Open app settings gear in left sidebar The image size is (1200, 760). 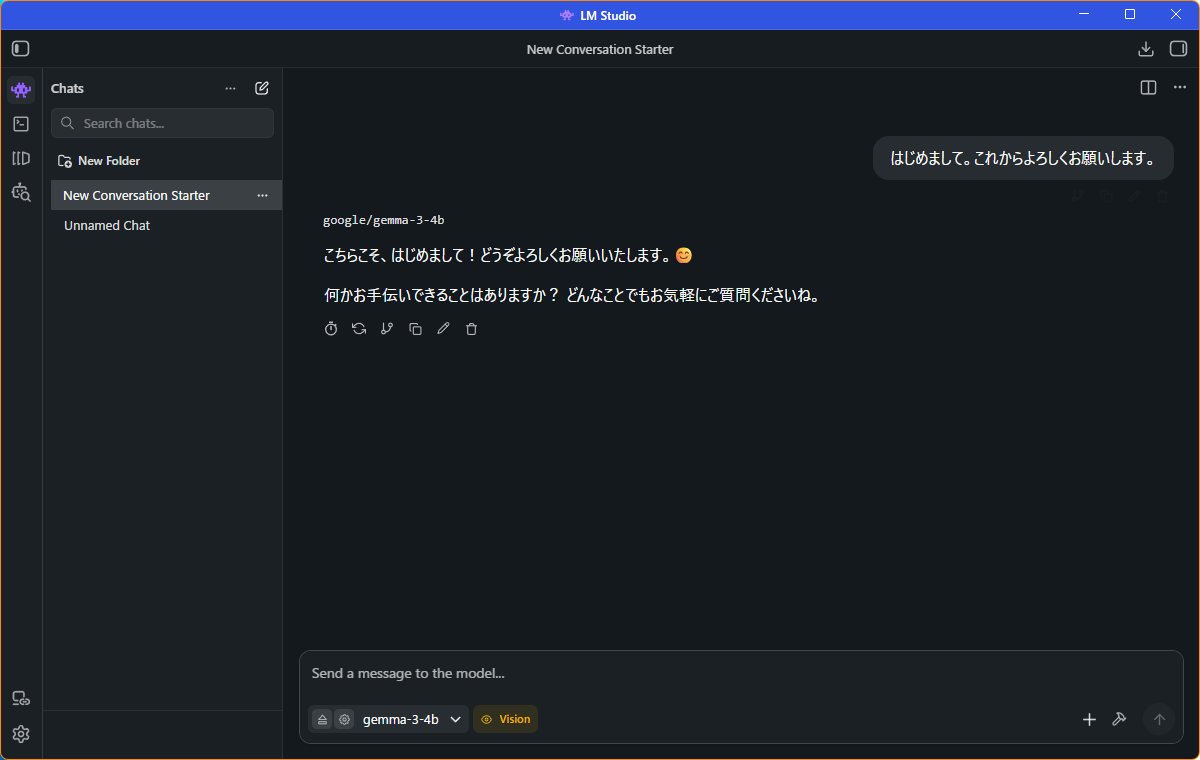click(21, 734)
